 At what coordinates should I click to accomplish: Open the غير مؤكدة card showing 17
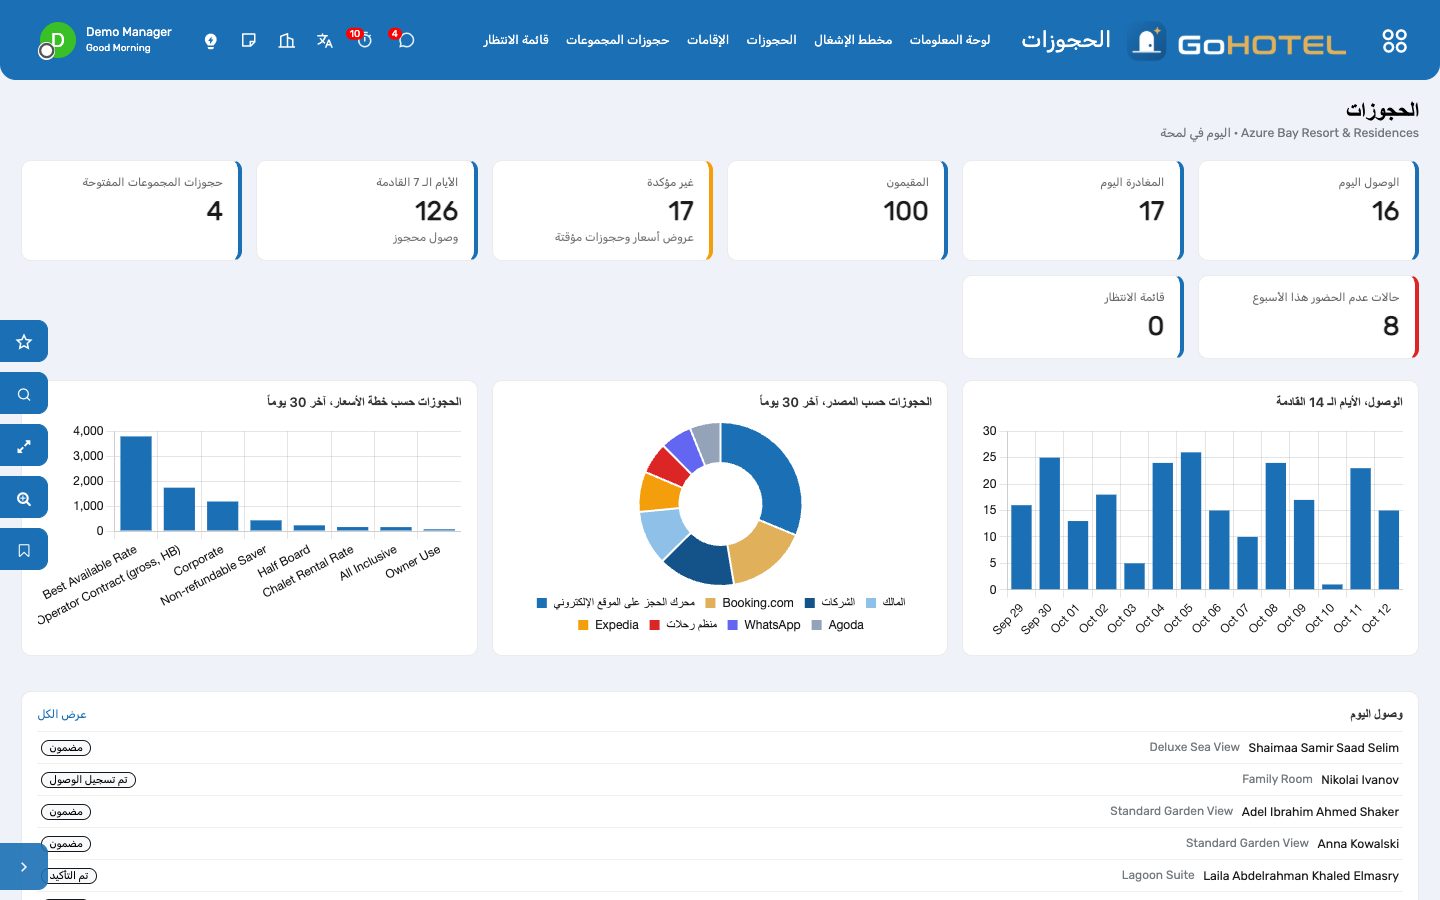coord(603,211)
